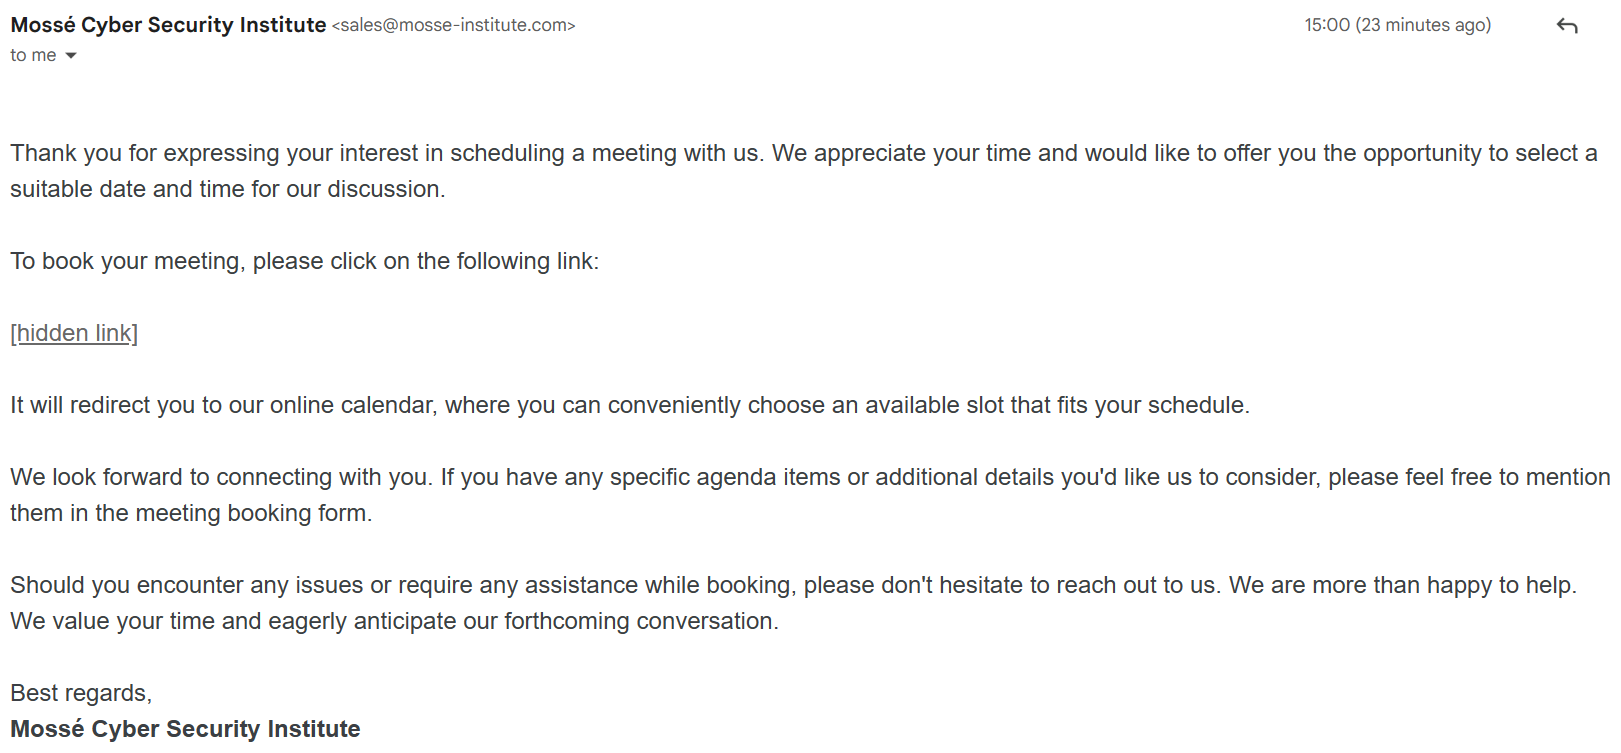This screenshot has width=1621, height=753.
Task: Click the "Thank you for expressing your interest" line
Action: [804, 153]
